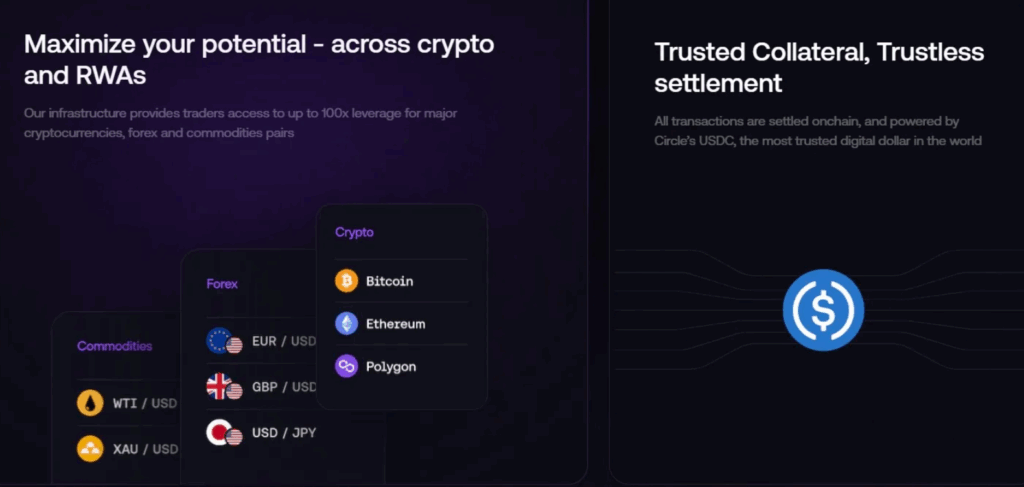Click the Ethereum diamond icon

point(346,324)
